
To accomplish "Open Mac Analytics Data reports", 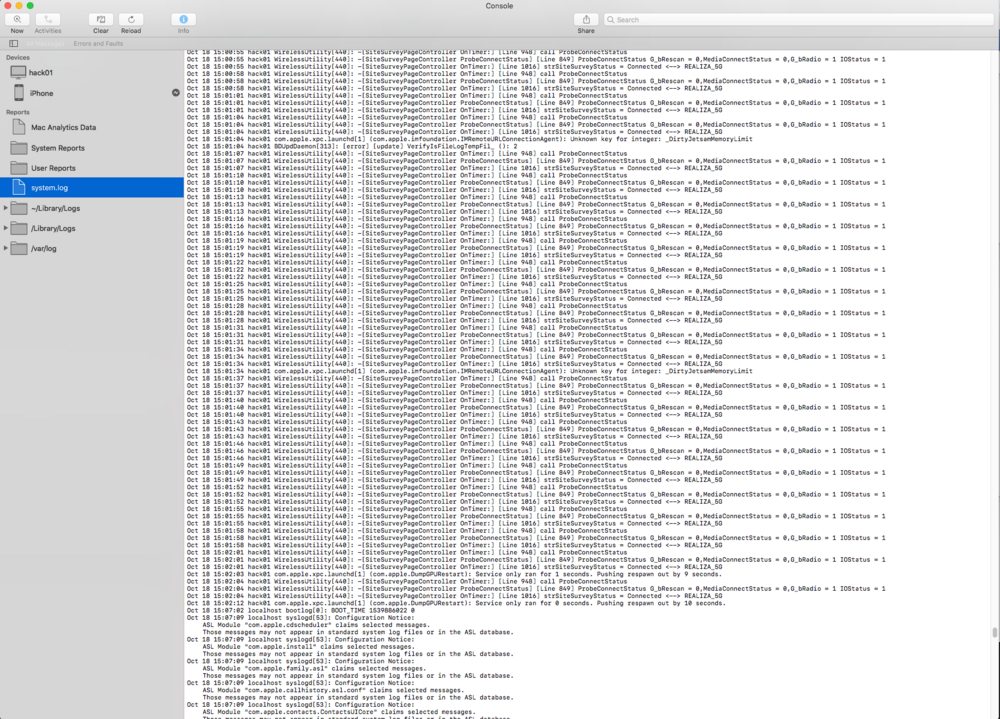I will tap(63, 128).
